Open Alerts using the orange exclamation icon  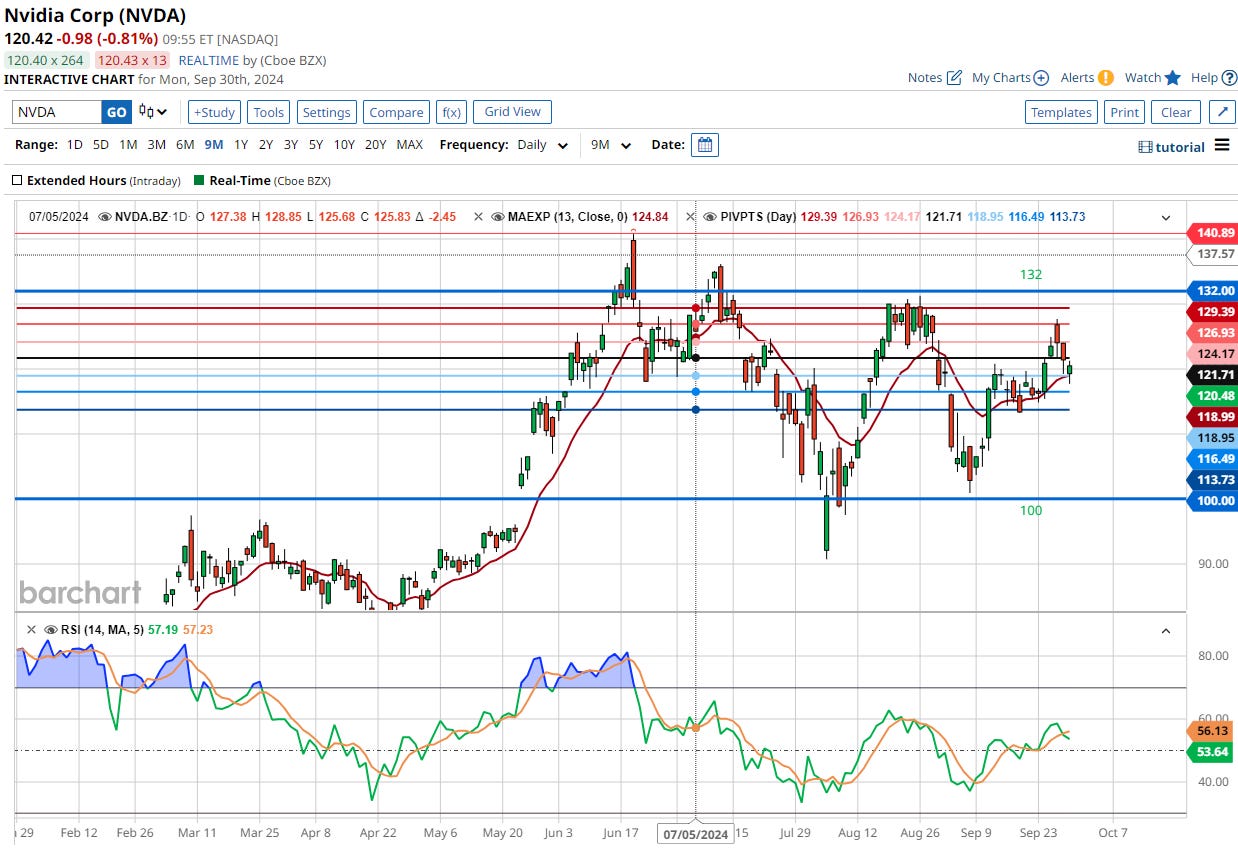1105,77
